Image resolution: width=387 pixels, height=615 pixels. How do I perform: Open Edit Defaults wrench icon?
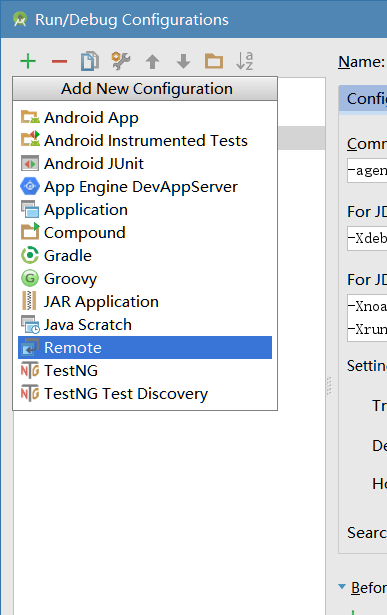tap(121, 61)
